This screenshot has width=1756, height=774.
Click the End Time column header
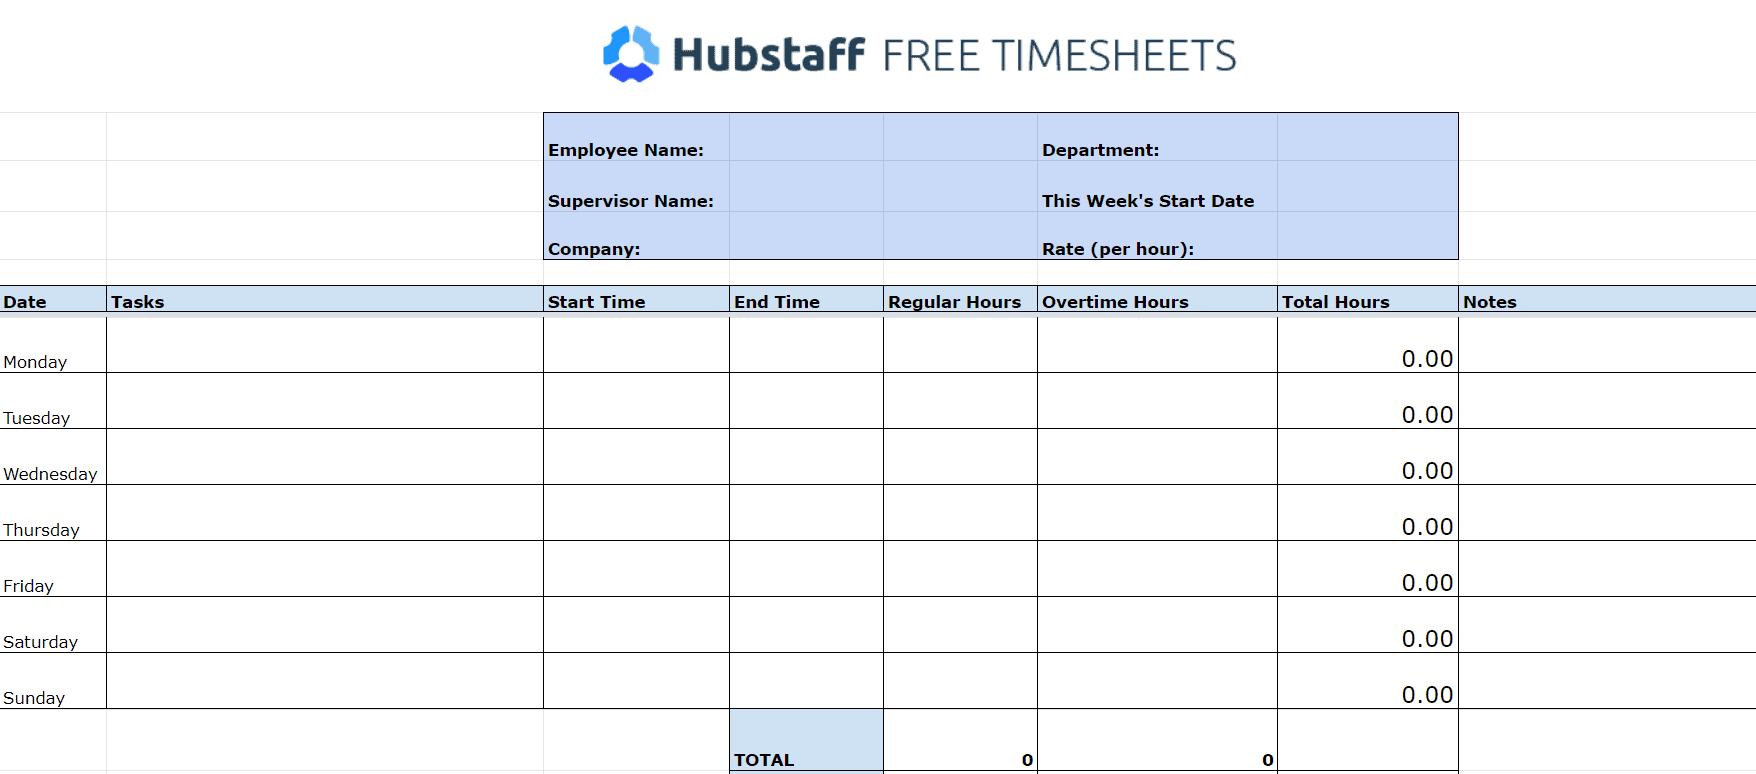pyautogui.click(x=806, y=301)
